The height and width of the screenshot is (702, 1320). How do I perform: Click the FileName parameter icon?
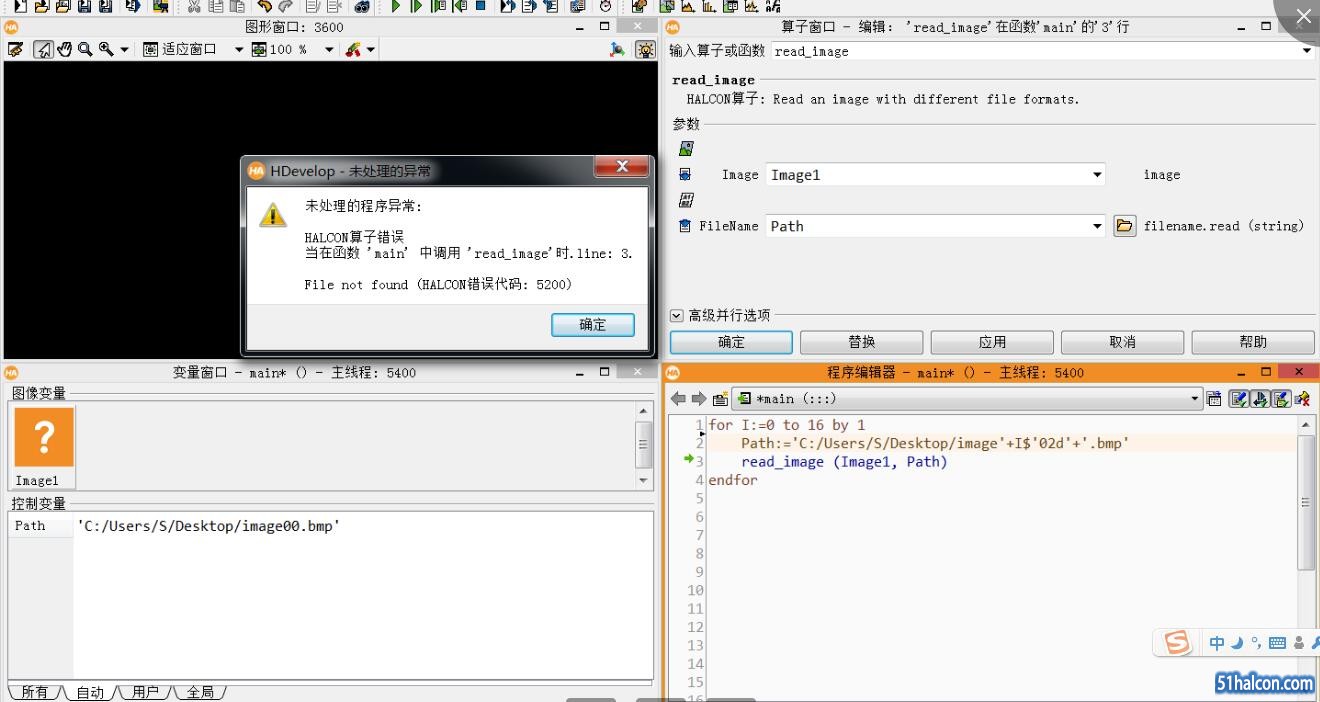point(685,226)
